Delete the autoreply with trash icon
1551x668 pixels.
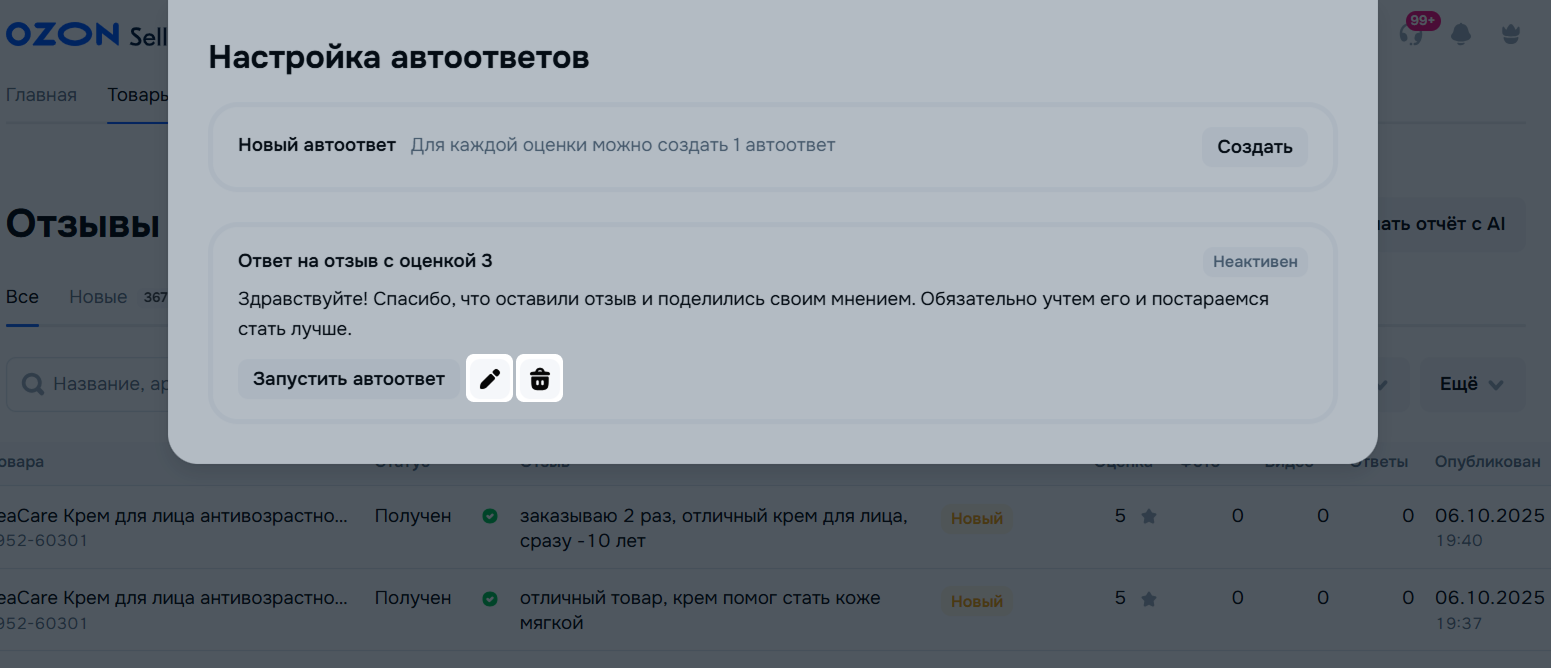click(x=540, y=379)
